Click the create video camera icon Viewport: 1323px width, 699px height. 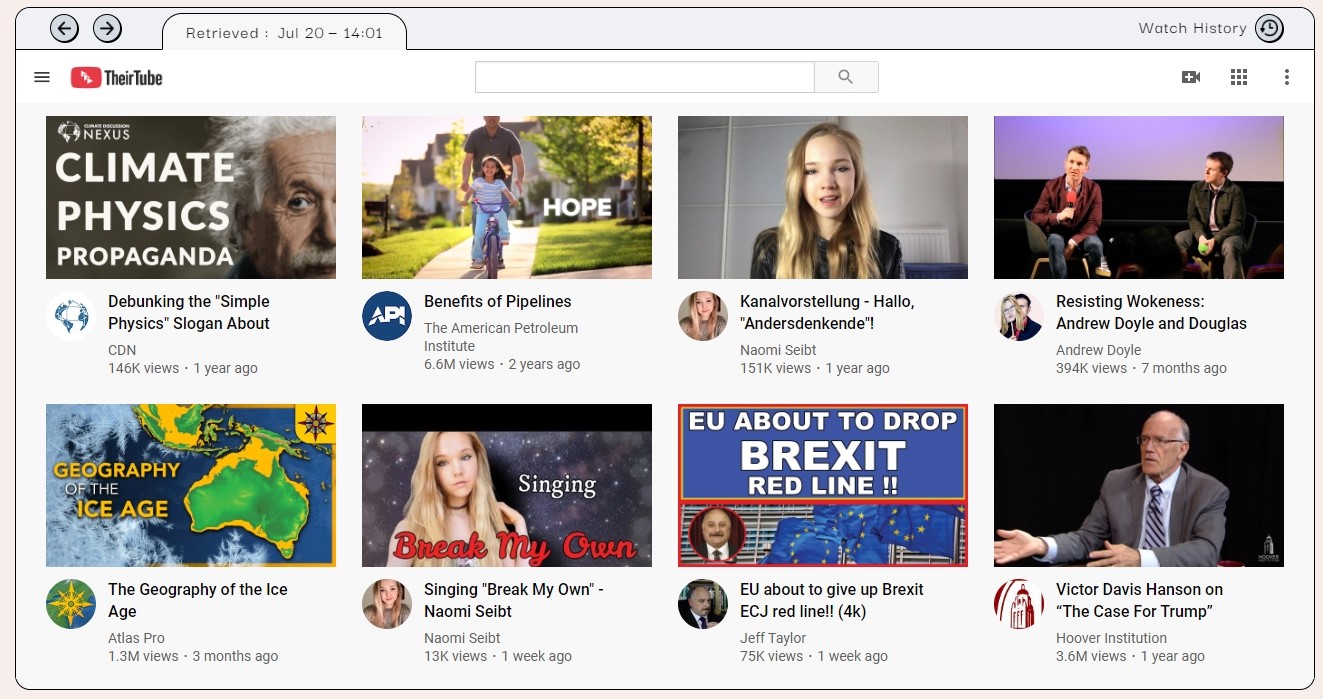(x=1191, y=77)
